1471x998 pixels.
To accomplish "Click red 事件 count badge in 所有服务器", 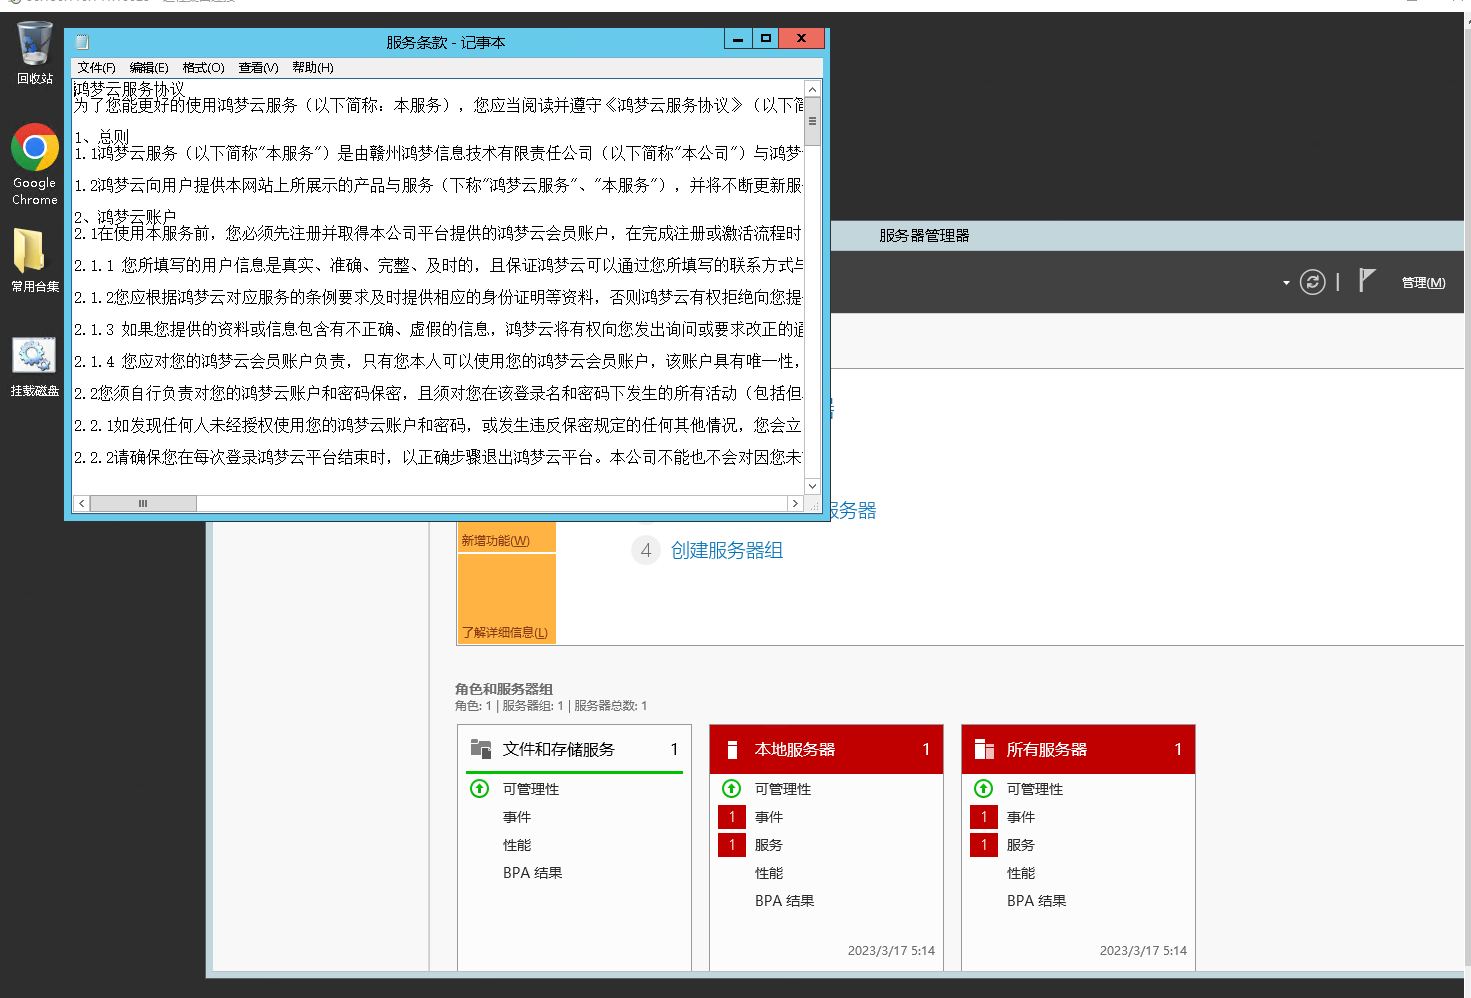I will (984, 817).
